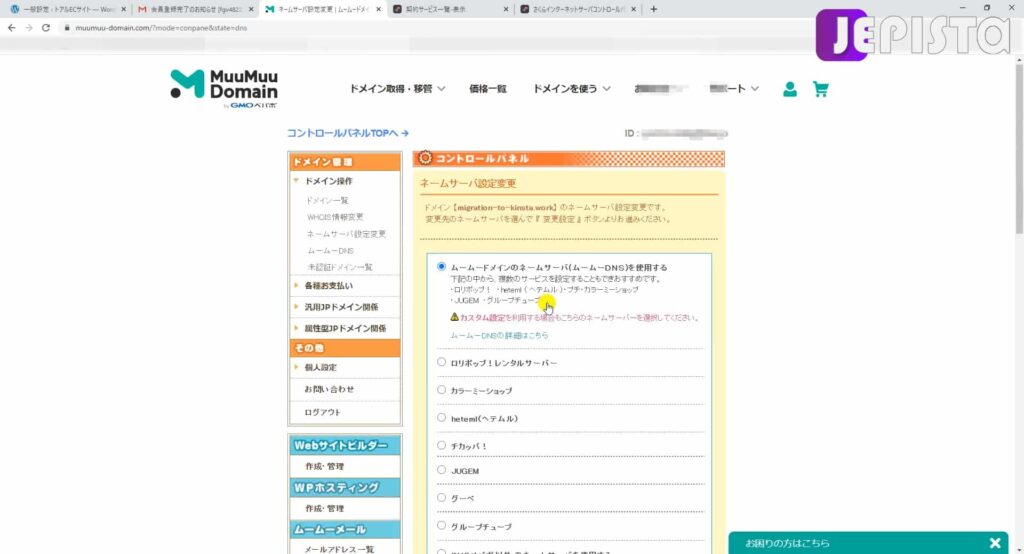The height and width of the screenshot is (554, 1024).
Task: Open a new browser tab
Action: (654, 9)
